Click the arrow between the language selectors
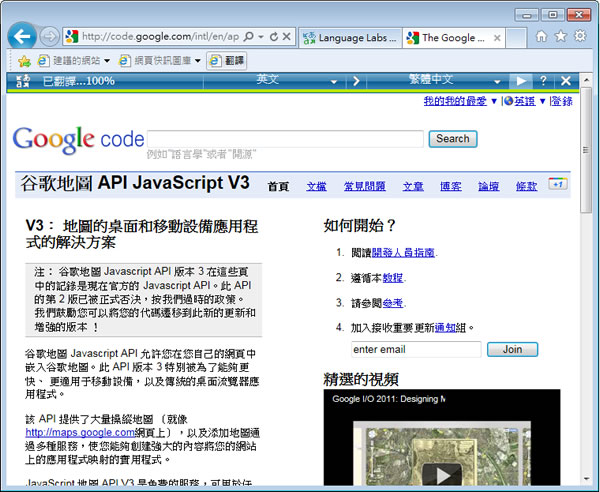The width and height of the screenshot is (600, 492). [356, 81]
